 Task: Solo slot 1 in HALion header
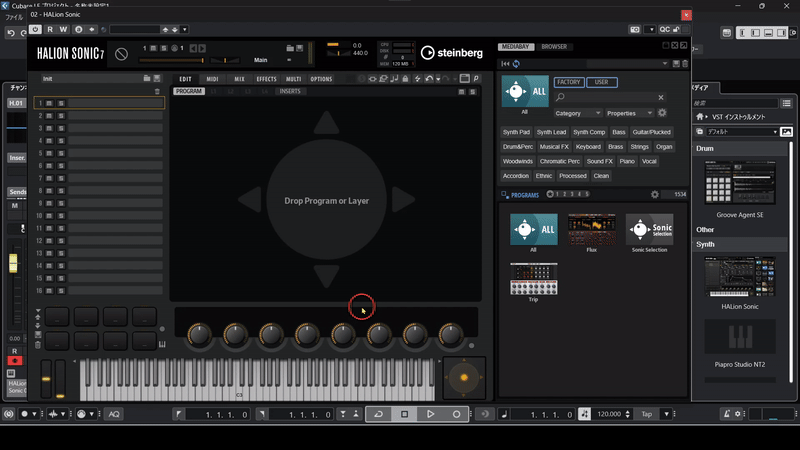click(x=164, y=48)
